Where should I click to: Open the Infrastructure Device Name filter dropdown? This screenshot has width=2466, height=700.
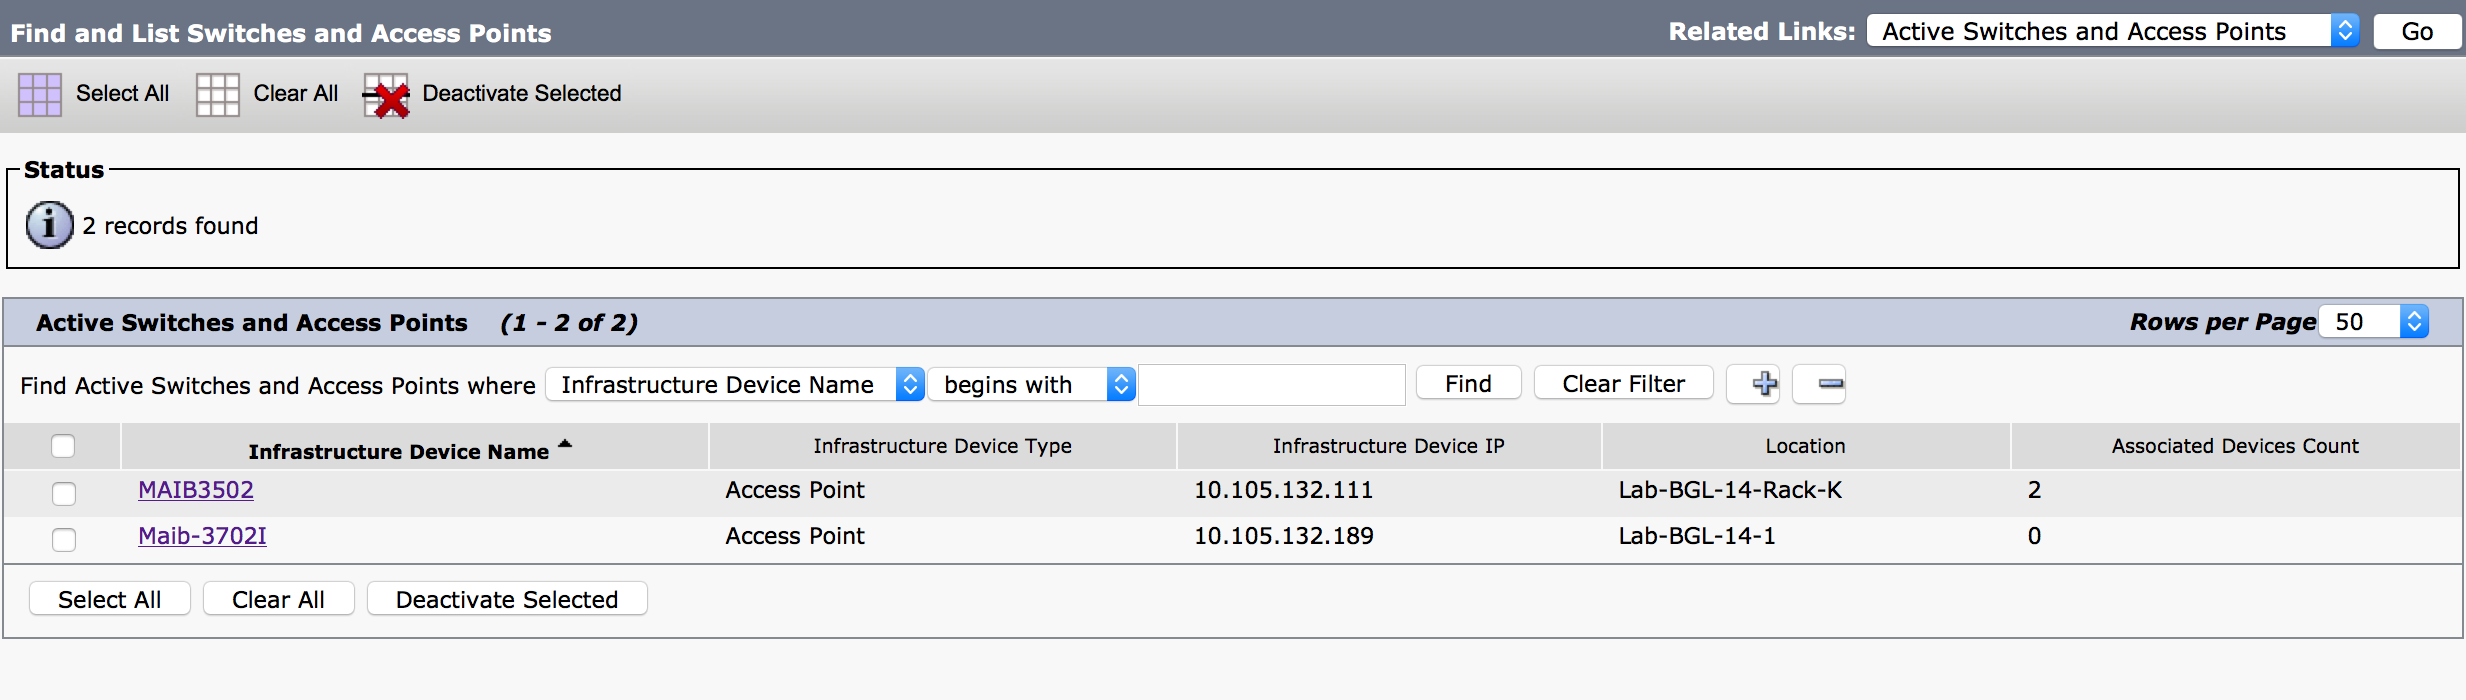[x=734, y=385]
